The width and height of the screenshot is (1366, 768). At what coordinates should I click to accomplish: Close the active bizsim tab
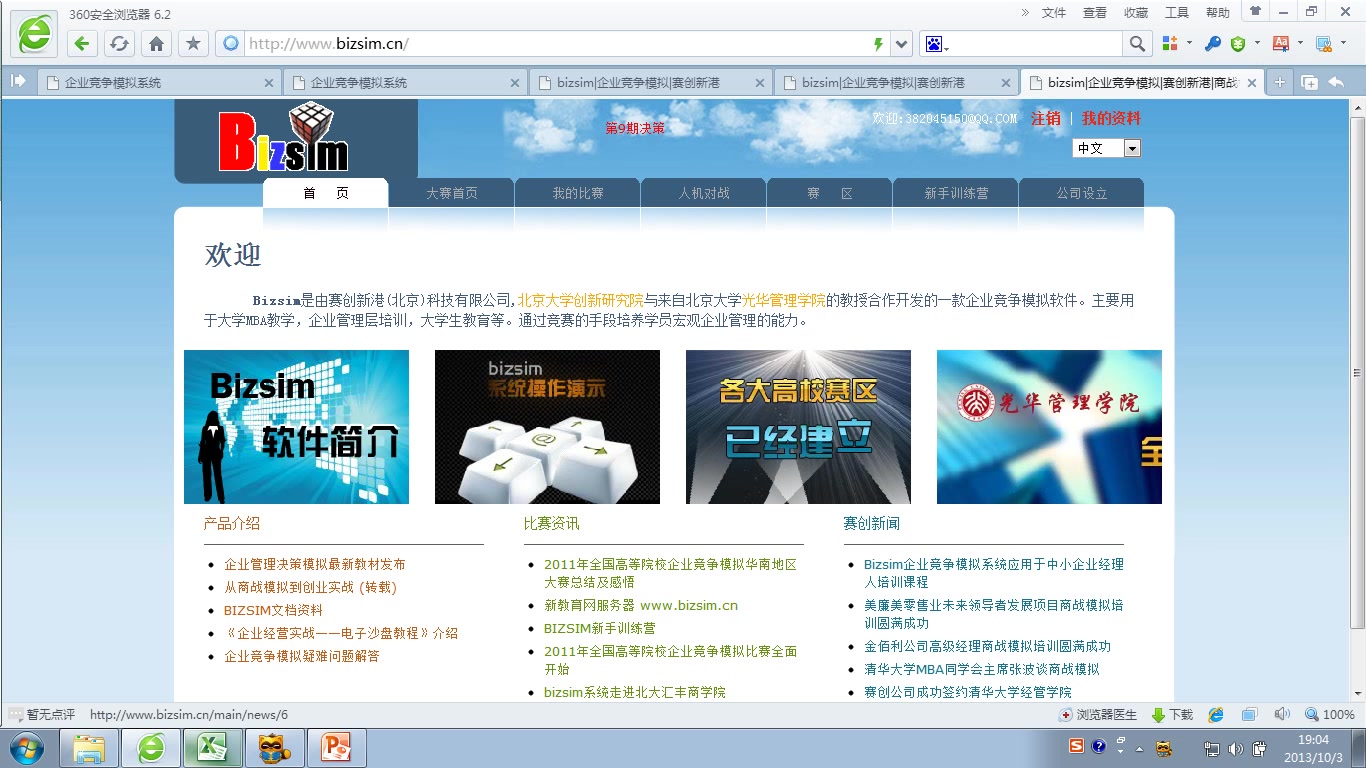tap(1250, 83)
